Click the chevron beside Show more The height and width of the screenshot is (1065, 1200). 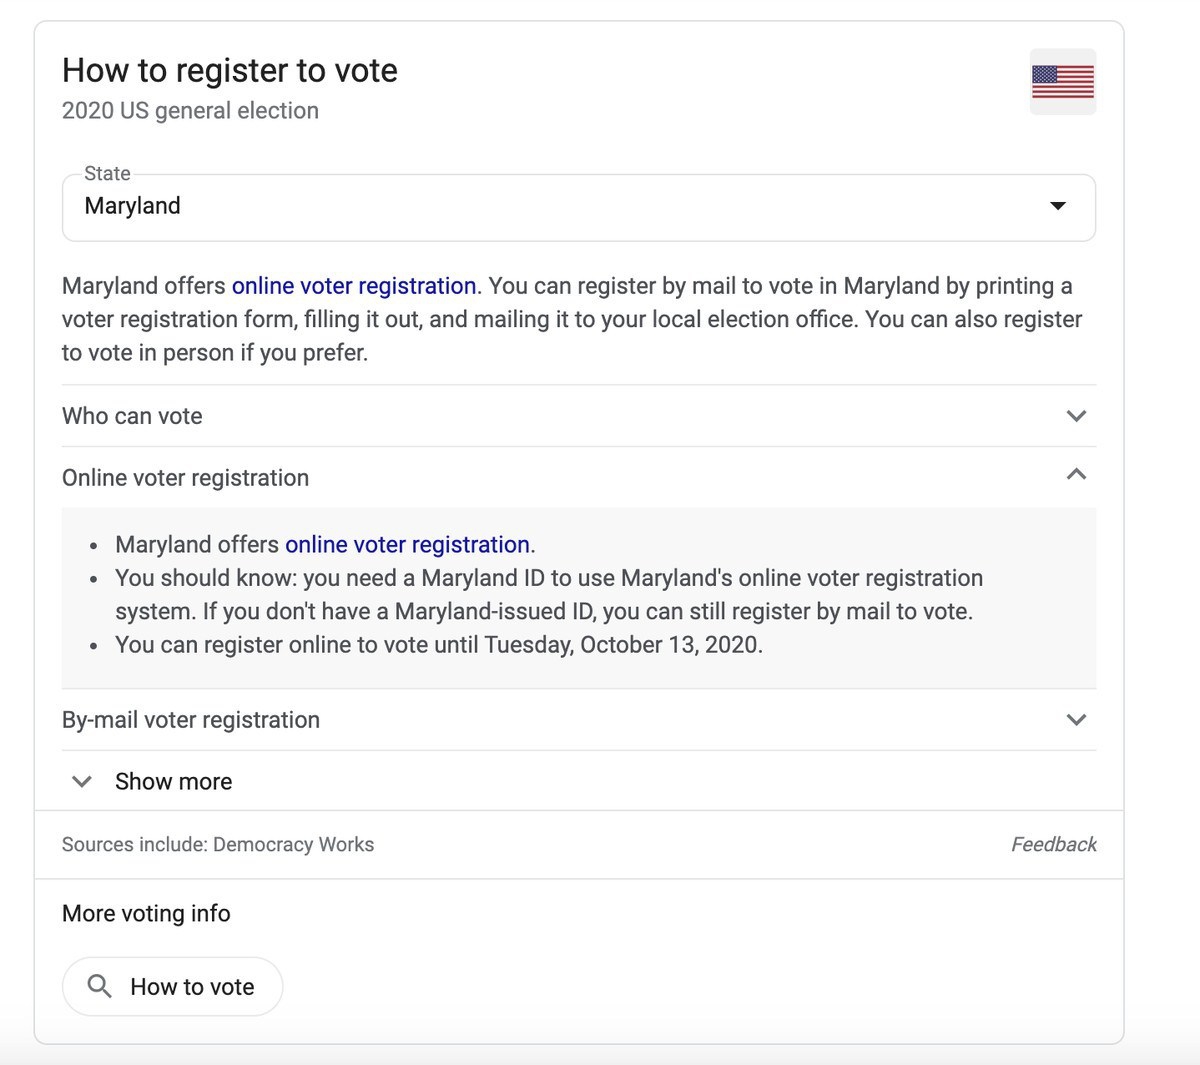click(x=82, y=782)
